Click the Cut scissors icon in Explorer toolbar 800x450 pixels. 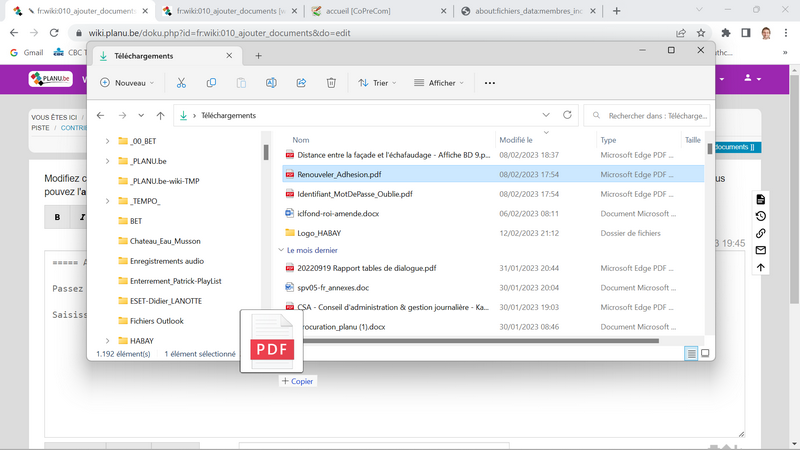click(x=181, y=83)
